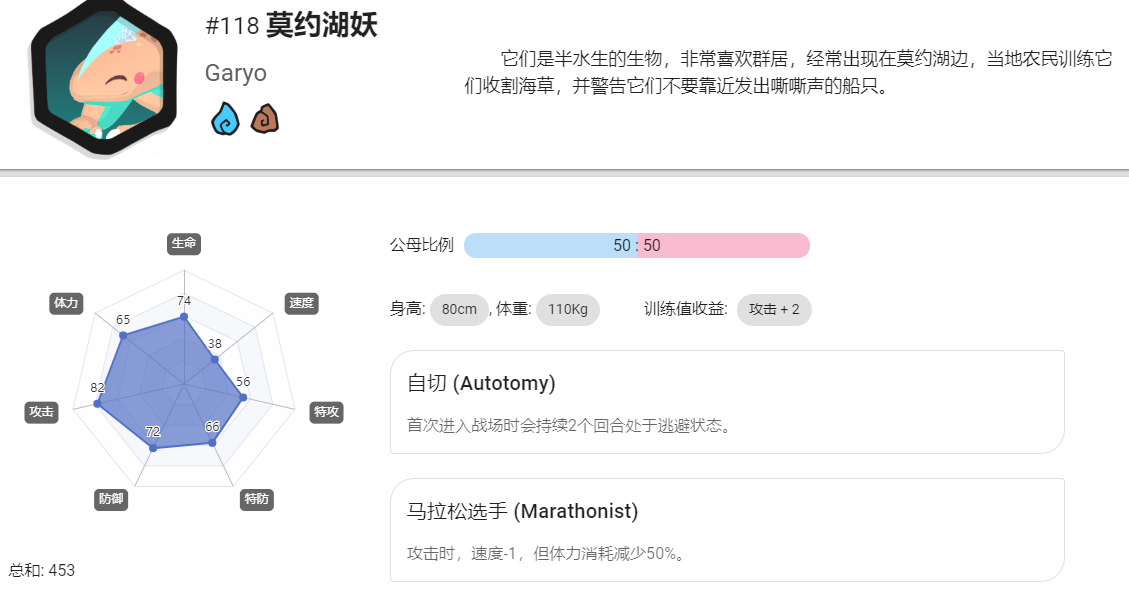This screenshot has width=1129, height=598.
Task: Click the 110Kg weight chip
Action: click(568, 309)
